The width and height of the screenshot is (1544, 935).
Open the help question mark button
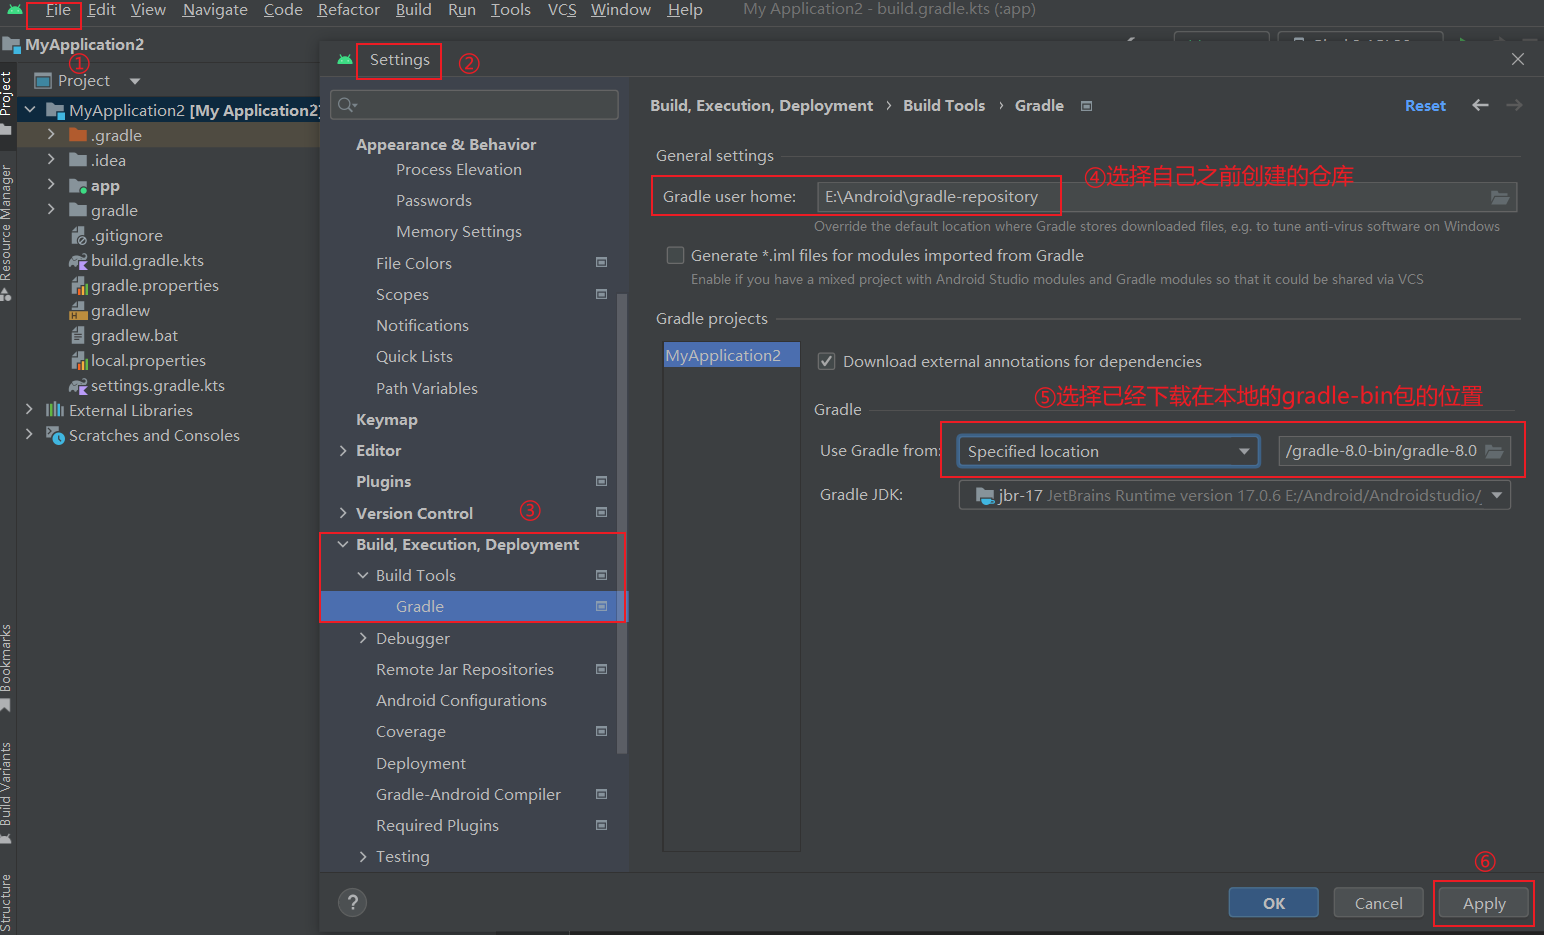pos(352,903)
